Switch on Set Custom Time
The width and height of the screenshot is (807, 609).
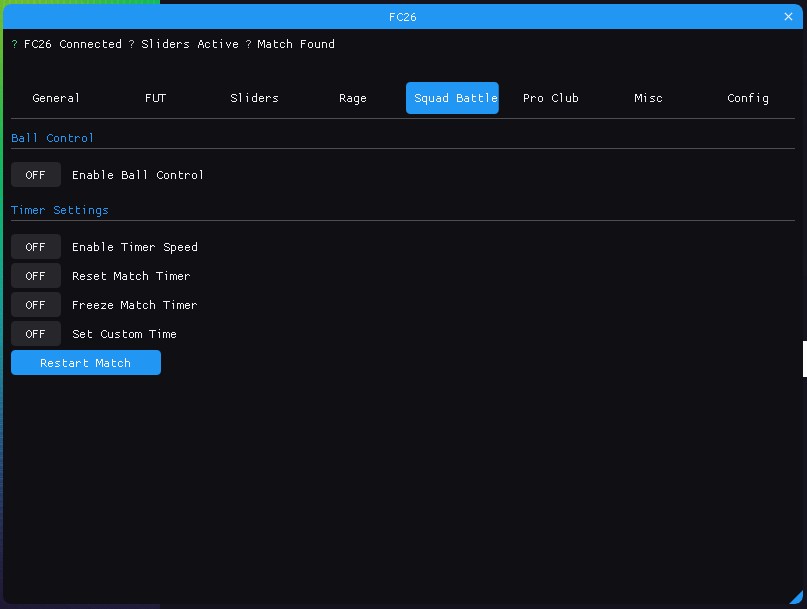pos(36,334)
